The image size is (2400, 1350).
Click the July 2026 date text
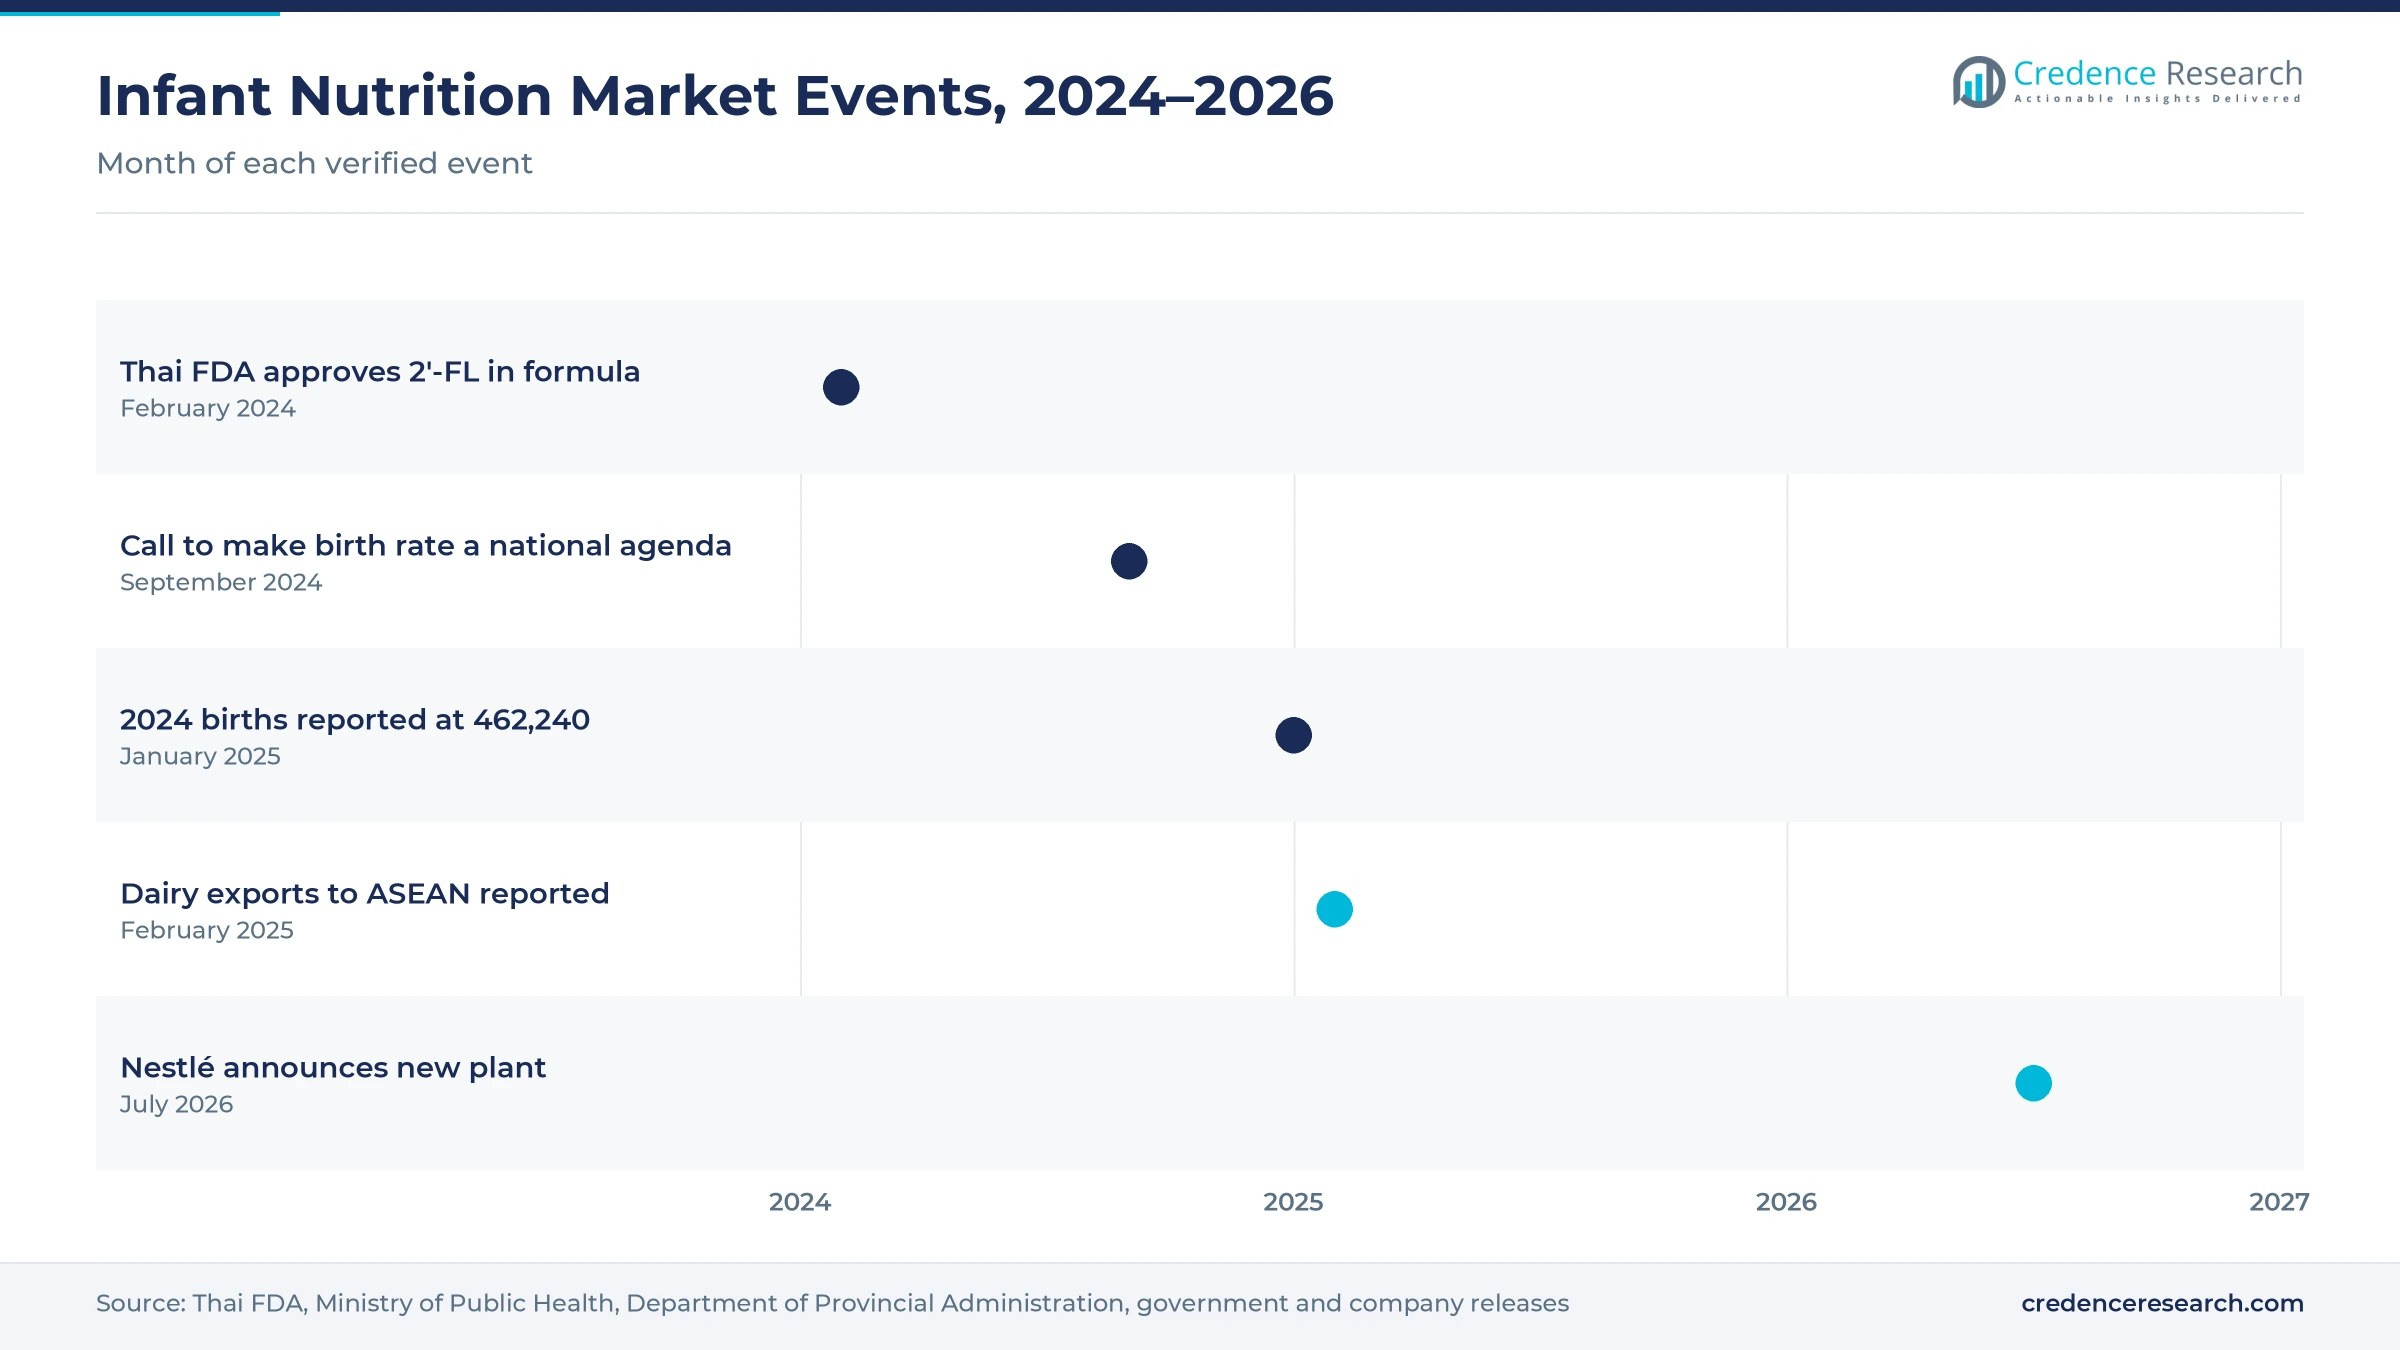[x=176, y=1104]
